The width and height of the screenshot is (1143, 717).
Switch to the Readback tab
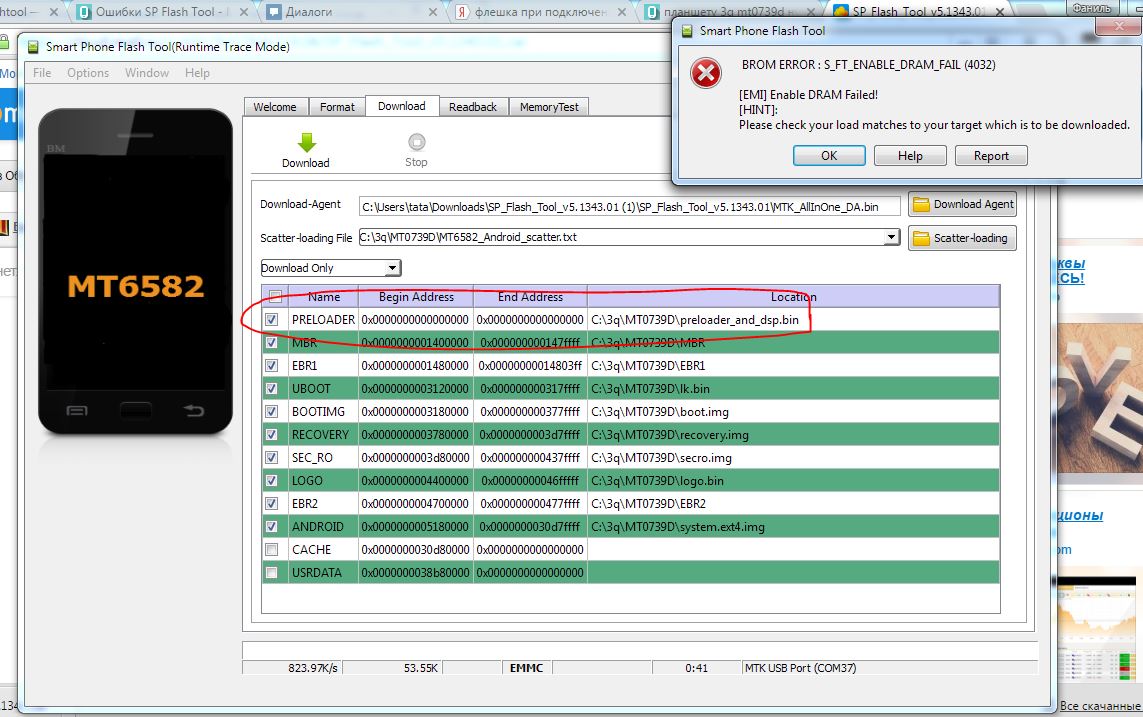tap(472, 107)
